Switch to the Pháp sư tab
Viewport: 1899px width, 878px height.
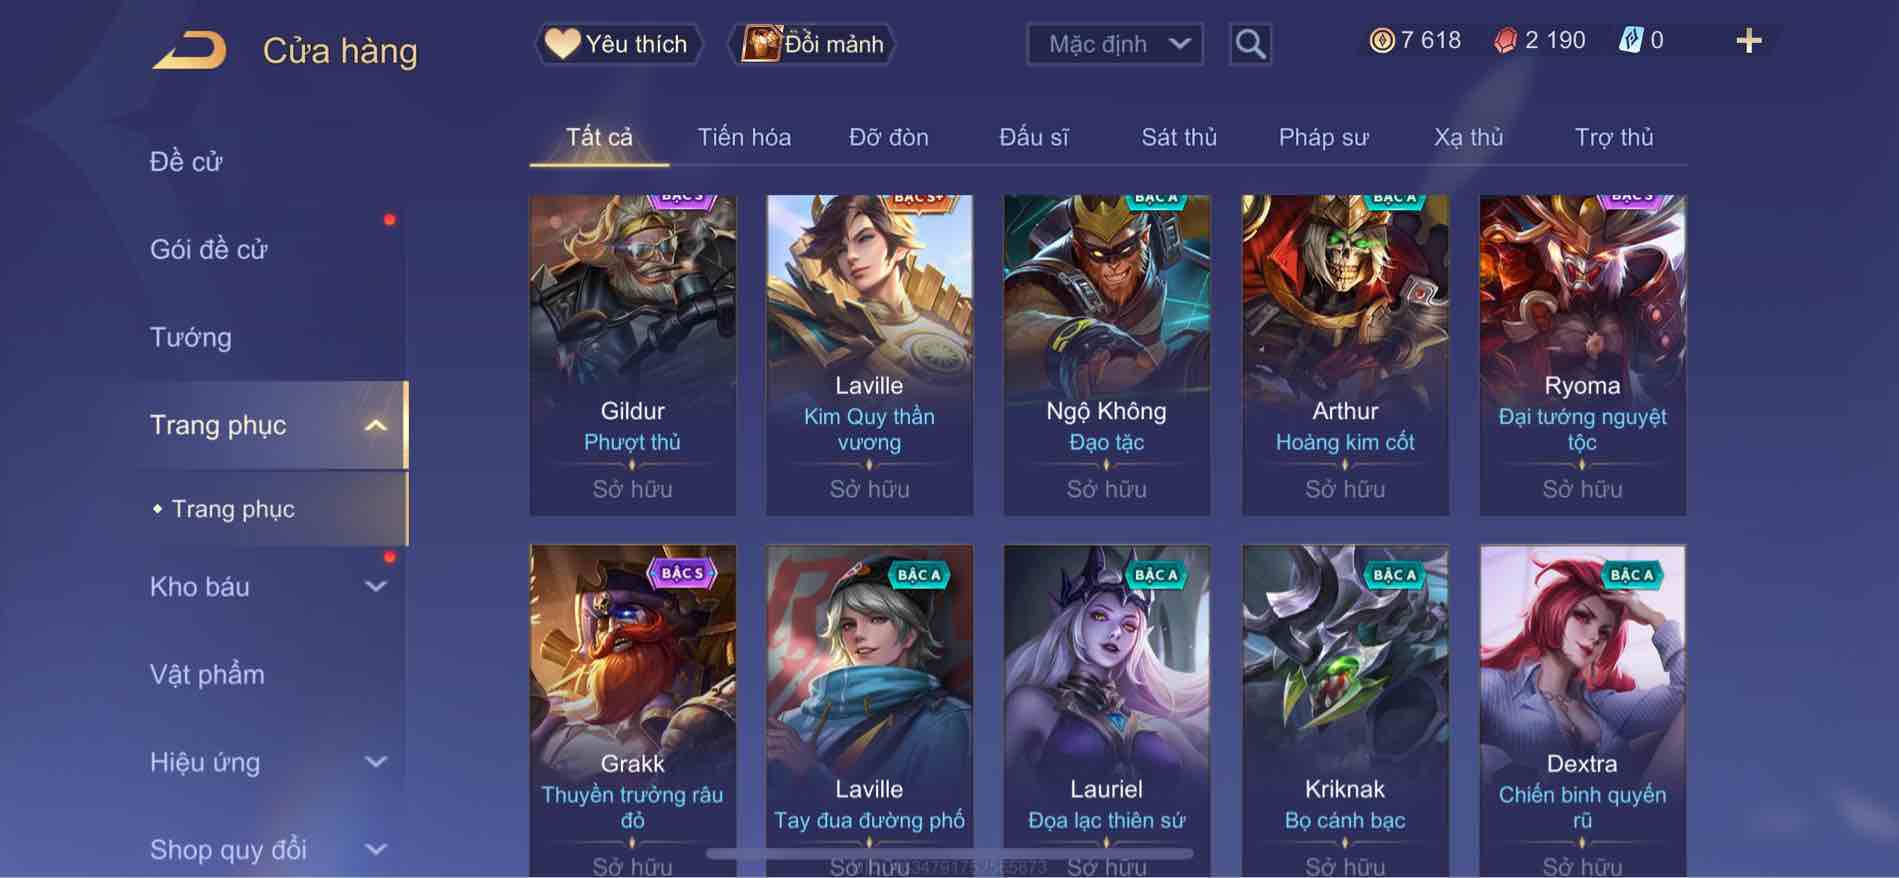coord(1323,137)
